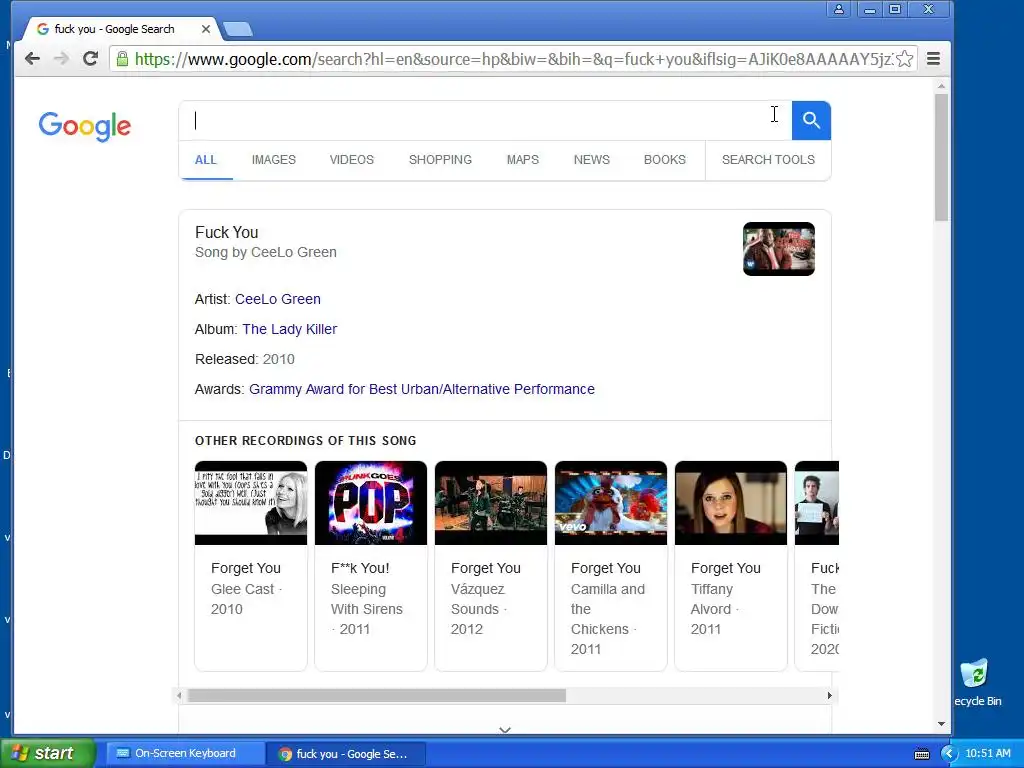
Task: Open the MAPS tab
Action: coord(522,160)
